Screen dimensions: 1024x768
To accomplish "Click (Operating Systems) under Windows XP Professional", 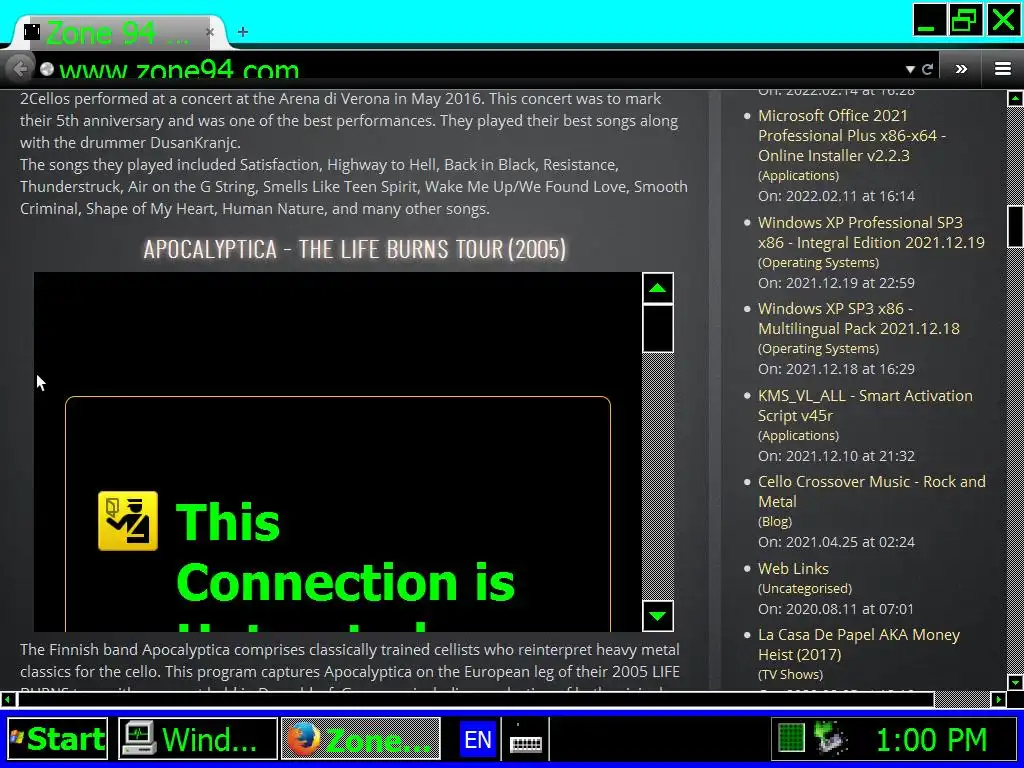I will tap(818, 263).
